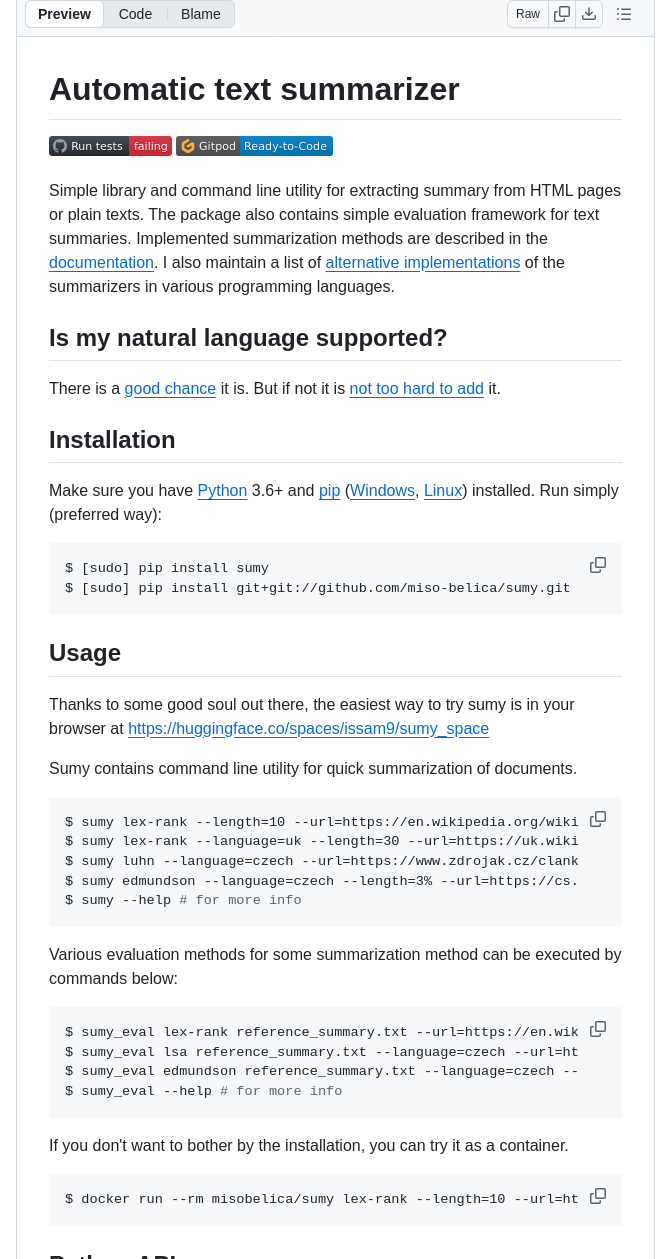Copy the sumy_eval commands block
Screen dimensions: 671x1259
coord(598,1029)
